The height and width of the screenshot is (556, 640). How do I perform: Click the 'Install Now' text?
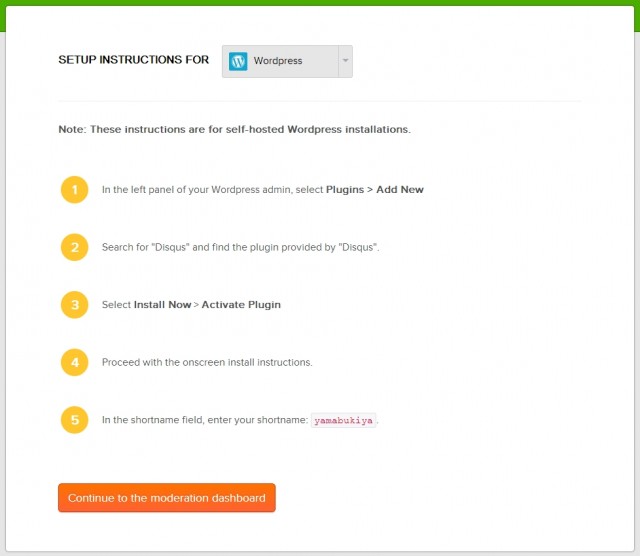pos(162,305)
